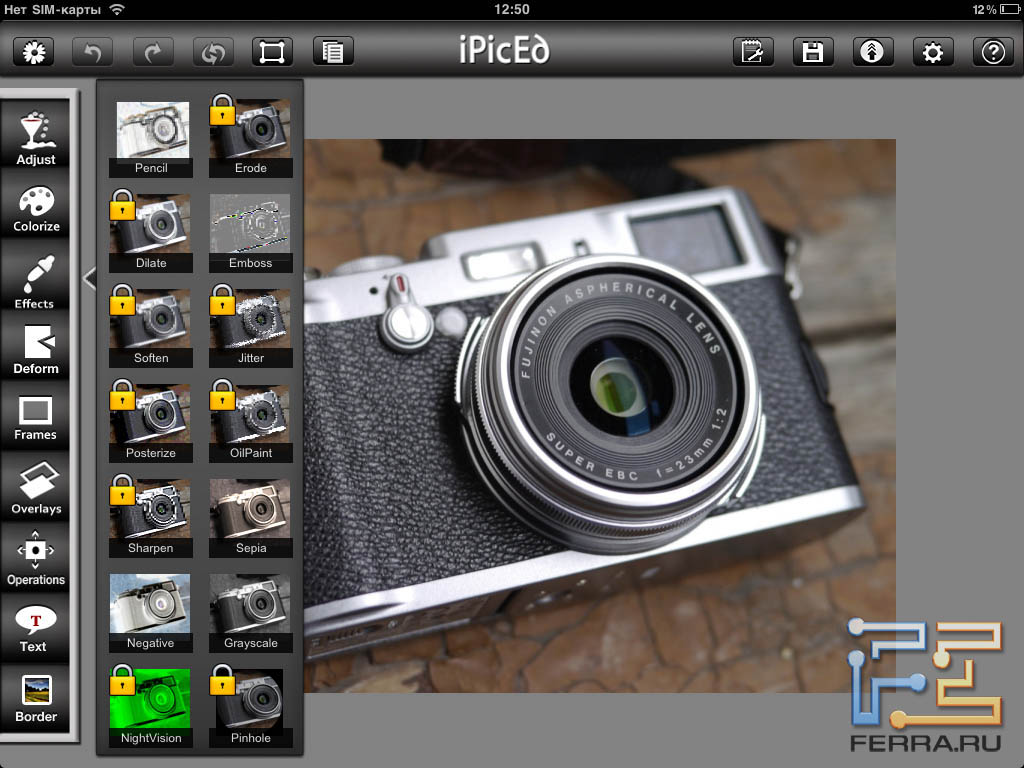Open the help question mark

pos(993,52)
